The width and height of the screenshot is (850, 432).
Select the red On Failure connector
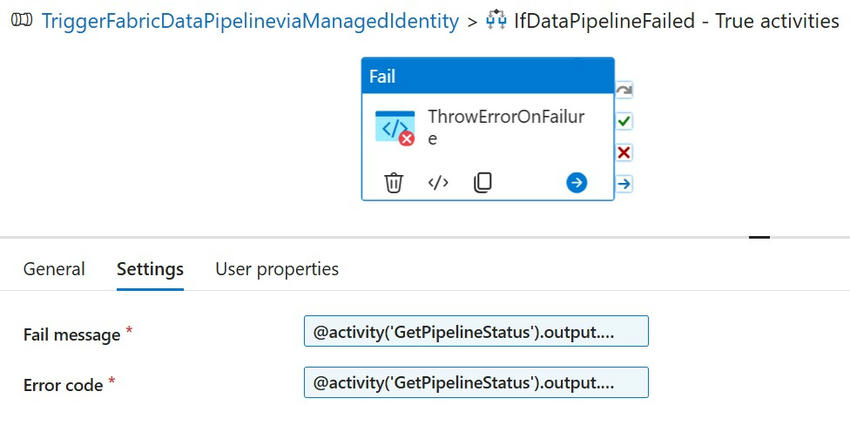(x=624, y=152)
